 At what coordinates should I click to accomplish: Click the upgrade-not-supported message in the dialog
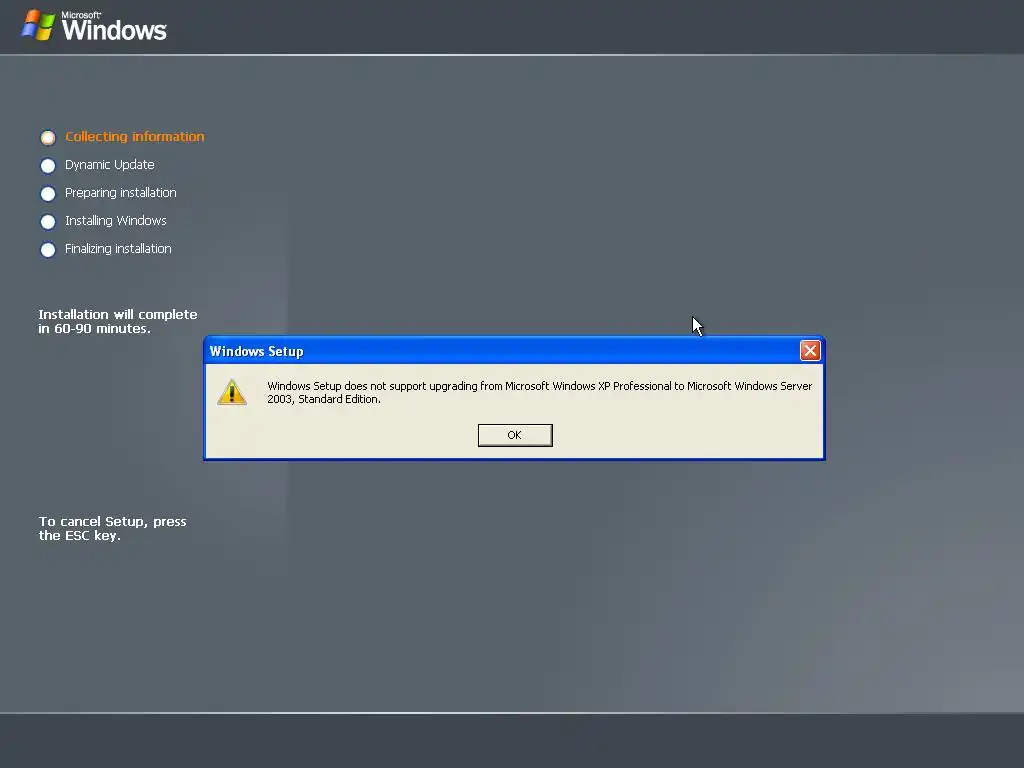539,392
